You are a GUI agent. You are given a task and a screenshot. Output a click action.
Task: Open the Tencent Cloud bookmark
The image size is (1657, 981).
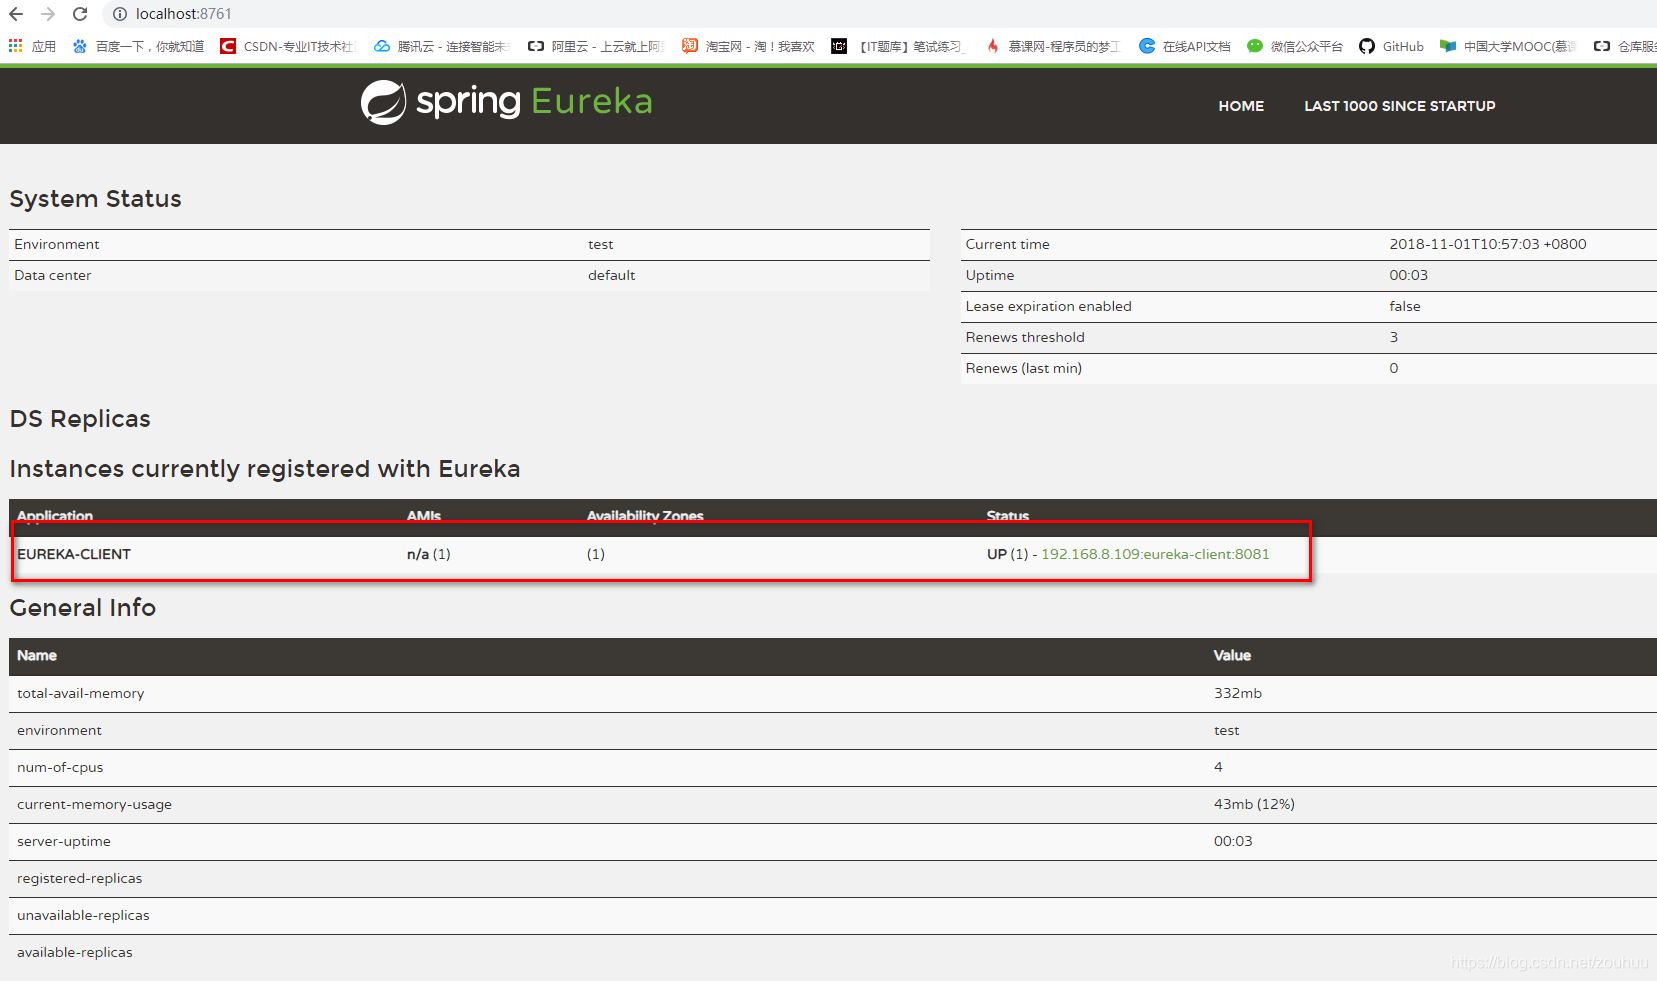pyautogui.click(x=442, y=46)
